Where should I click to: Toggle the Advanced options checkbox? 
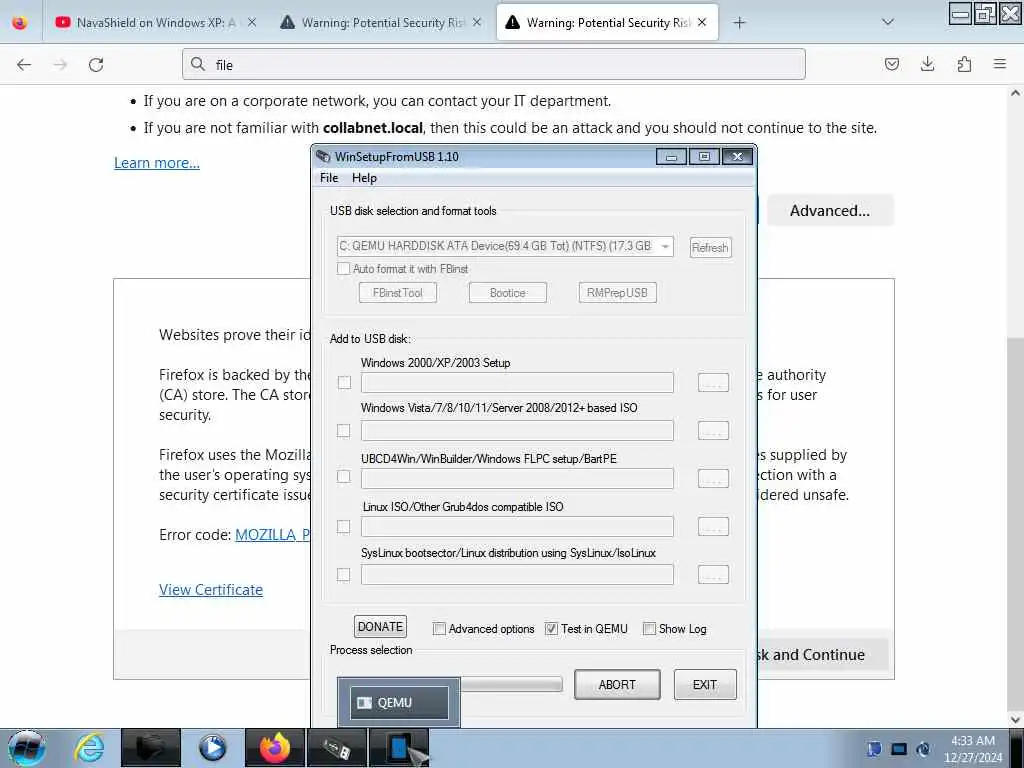[x=440, y=629]
